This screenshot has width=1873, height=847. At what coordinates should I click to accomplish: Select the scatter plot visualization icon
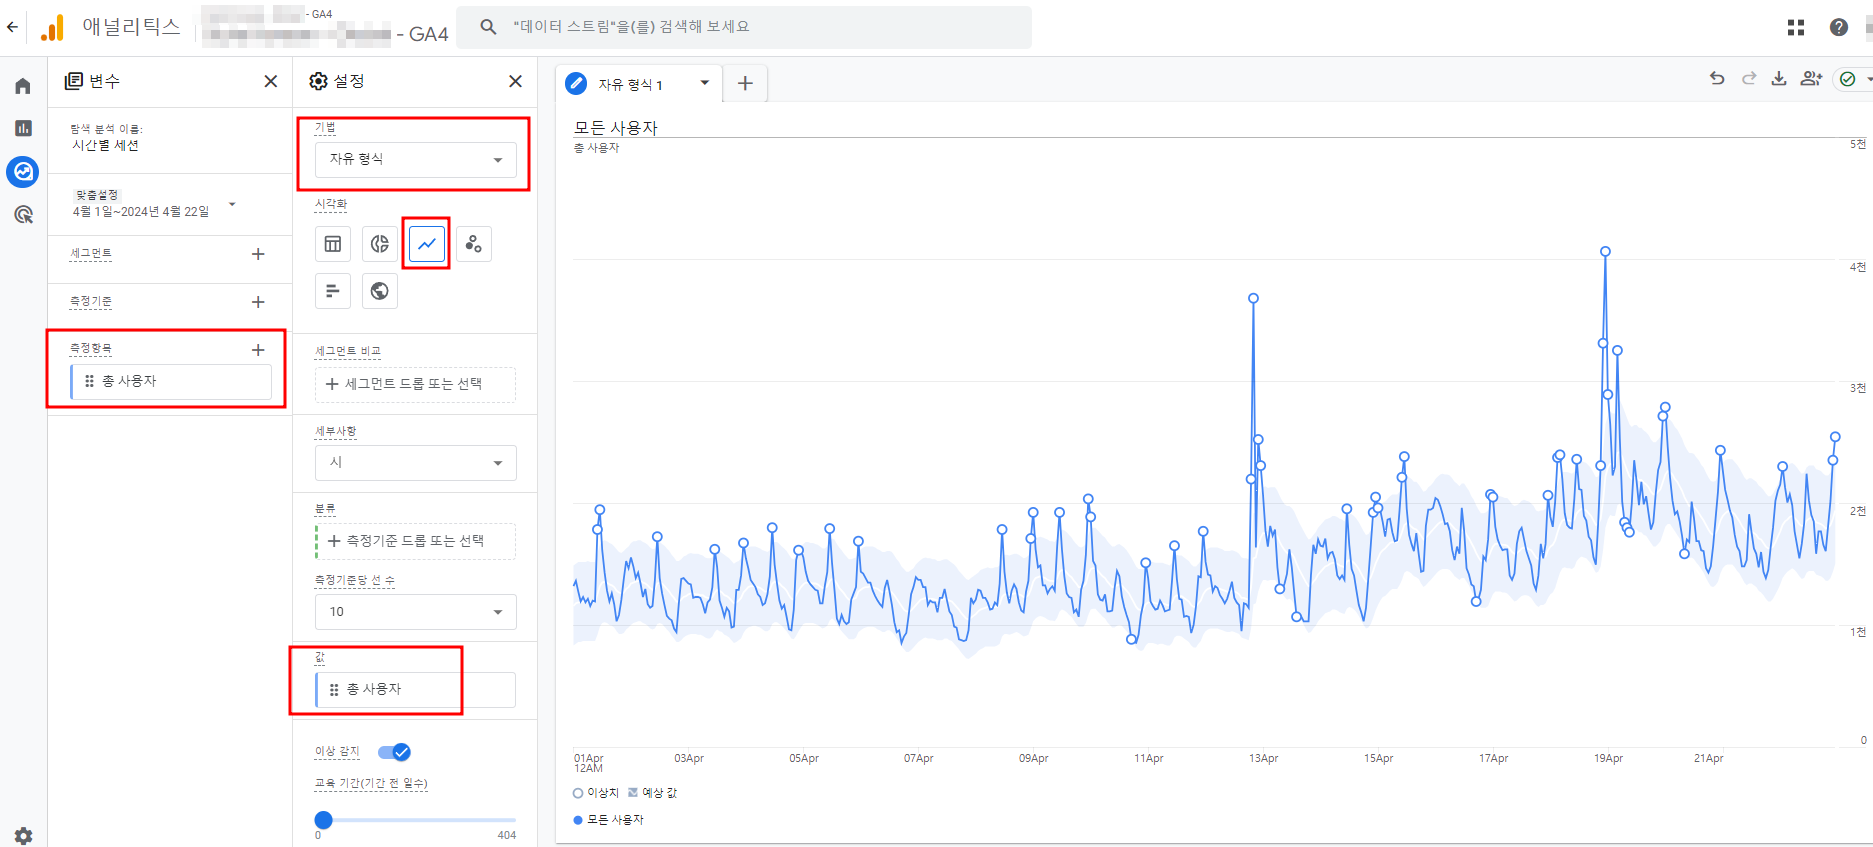click(474, 244)
